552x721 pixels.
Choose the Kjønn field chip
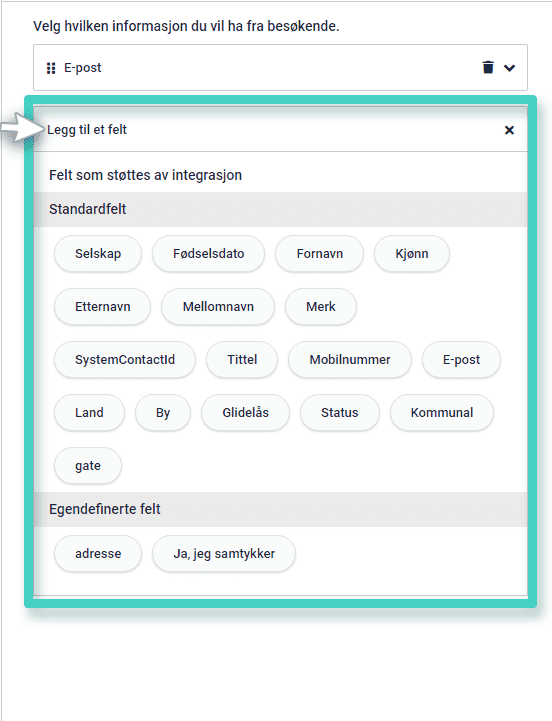point(412,253)
